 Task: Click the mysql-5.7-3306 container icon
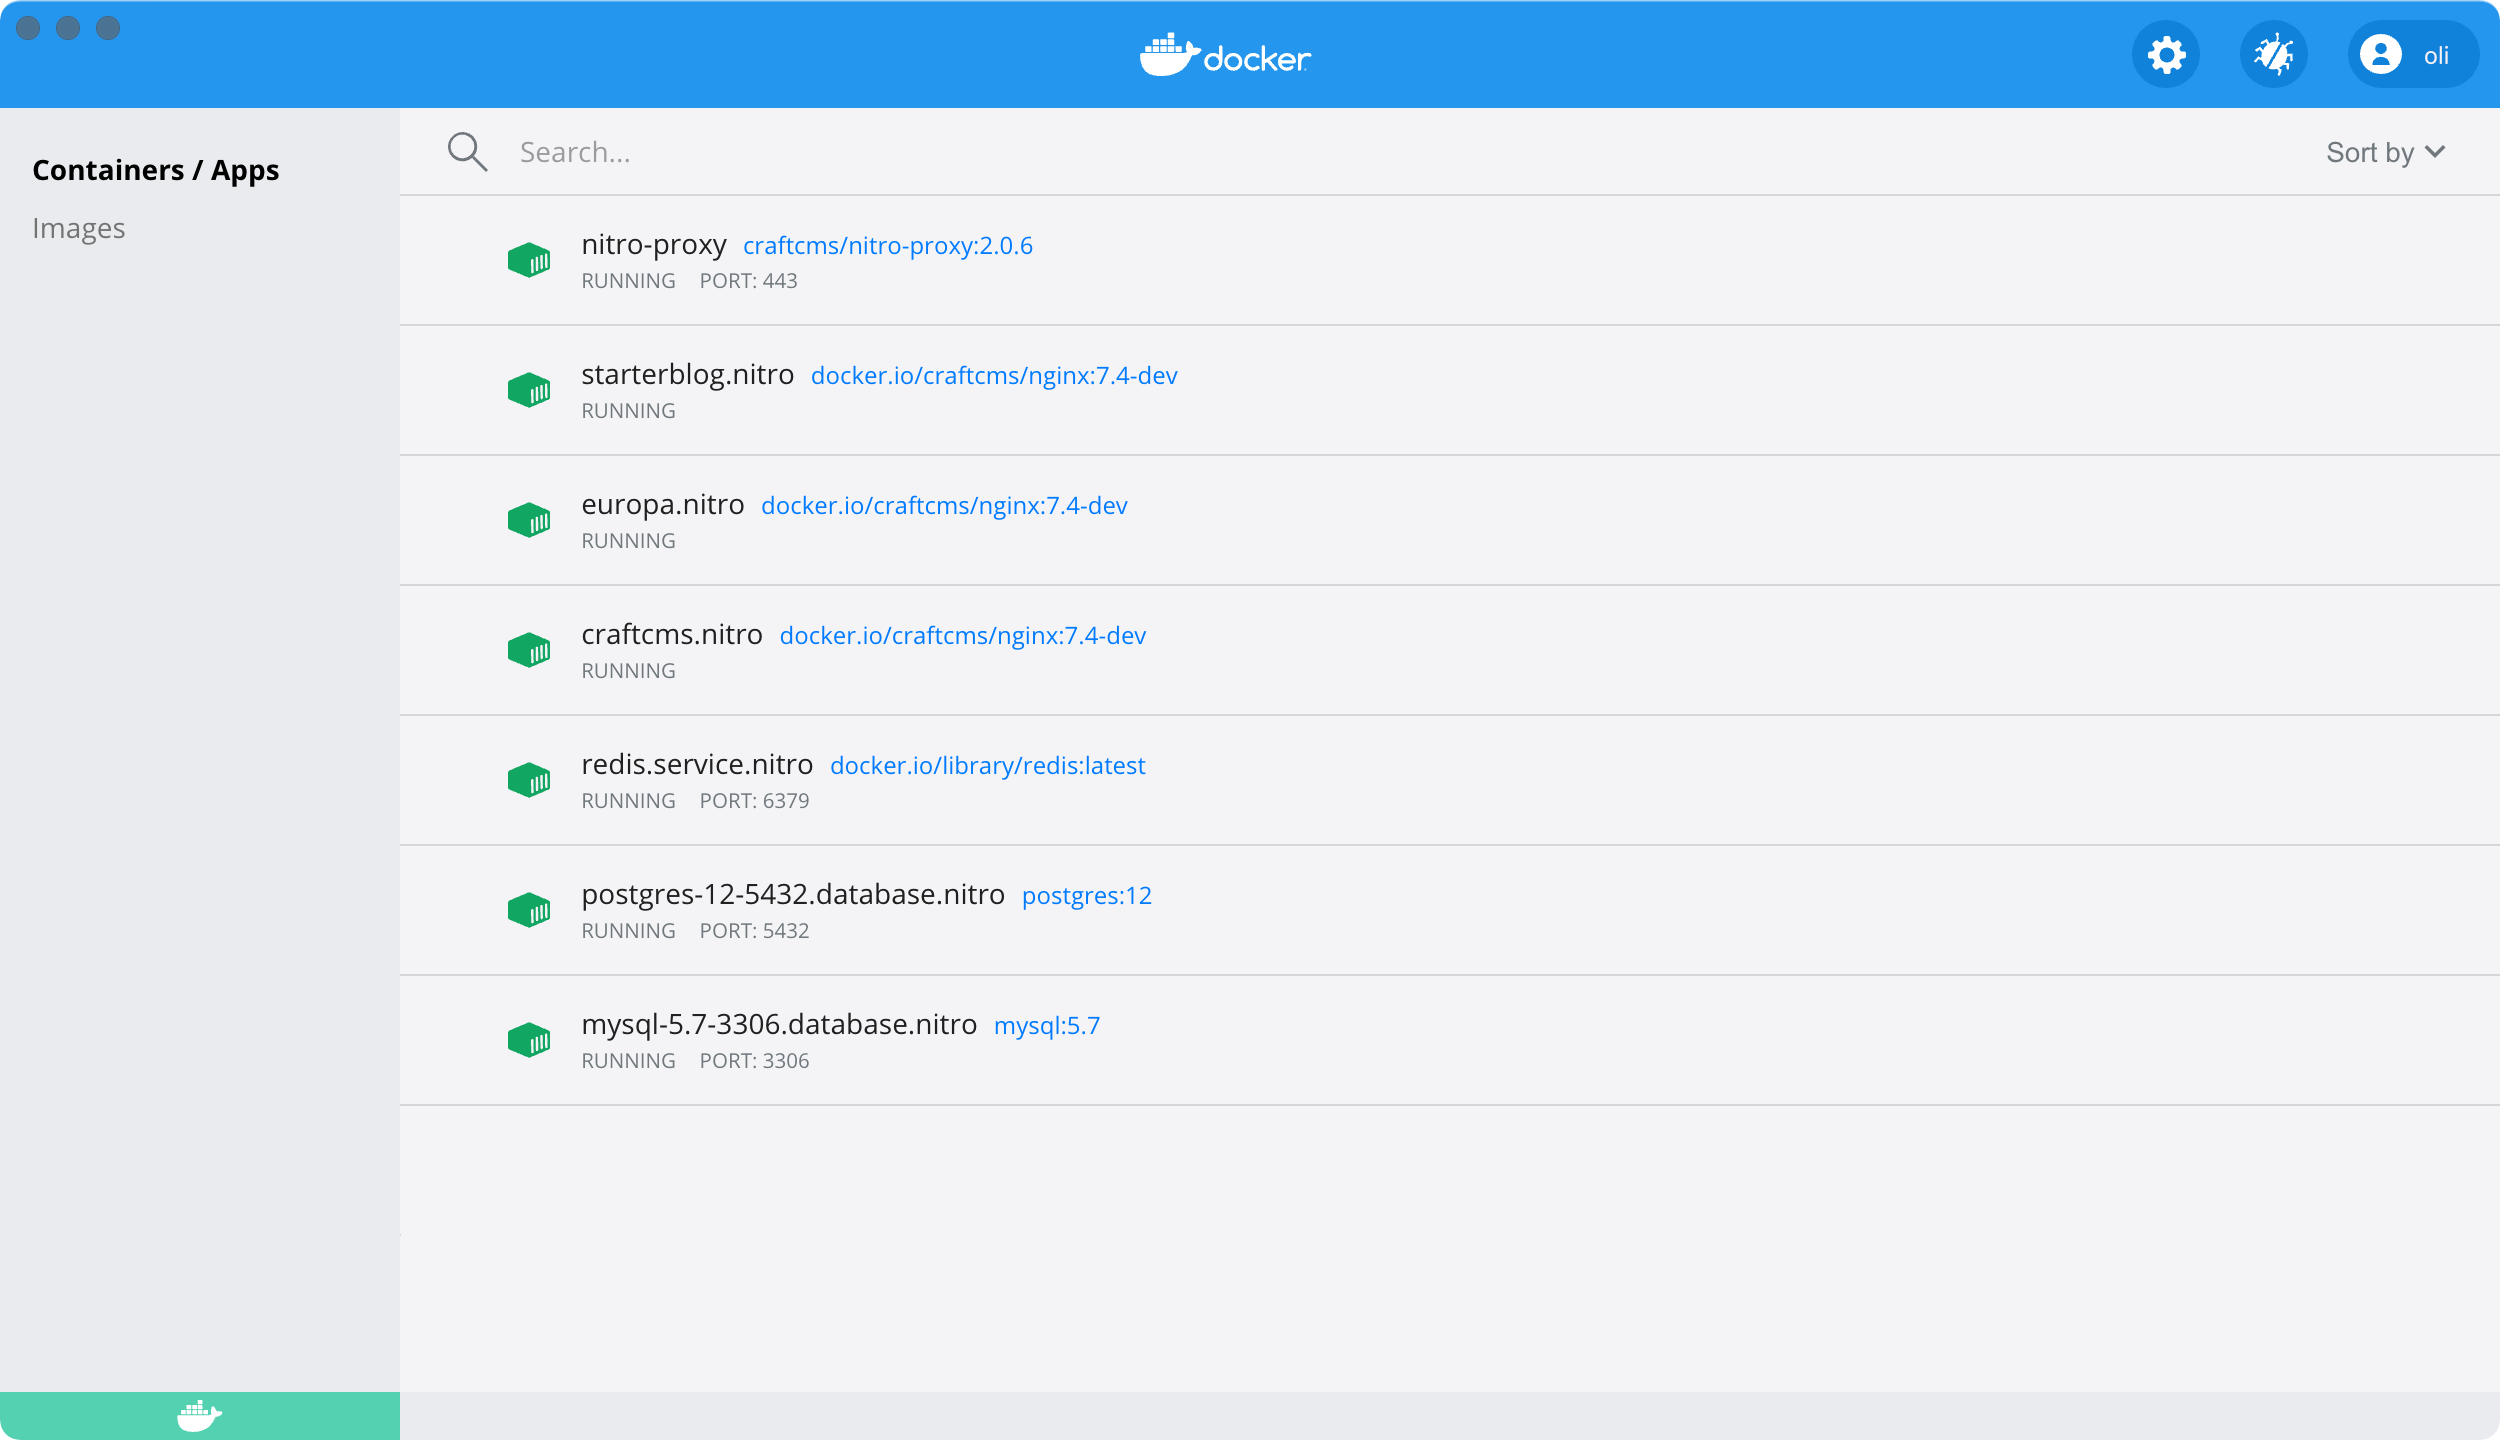(529, 1040)
